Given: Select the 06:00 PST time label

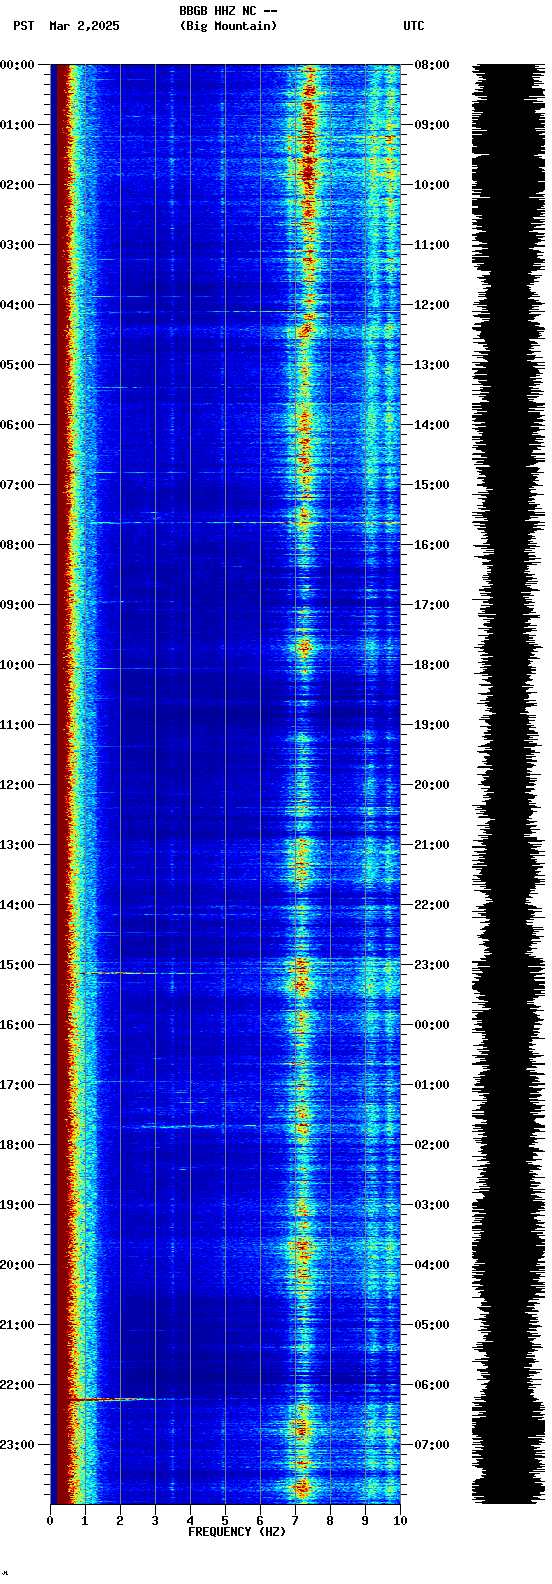Looking at the screenshot, I should coord(18,425).
